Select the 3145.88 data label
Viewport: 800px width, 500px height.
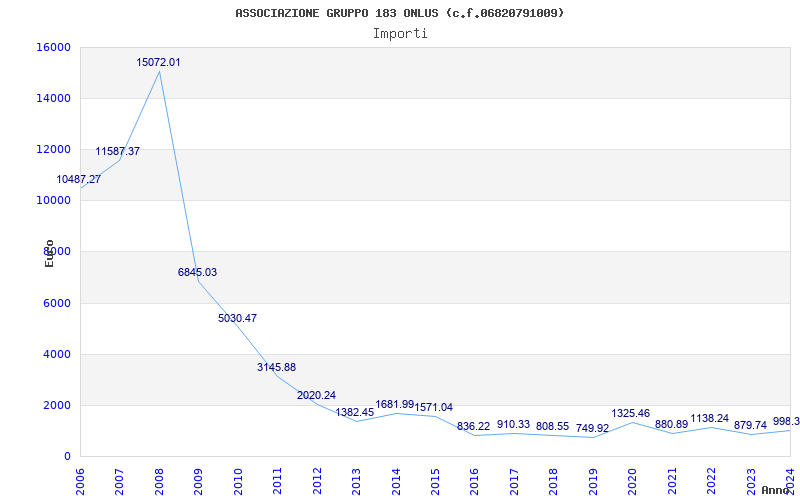coord(277,367)
